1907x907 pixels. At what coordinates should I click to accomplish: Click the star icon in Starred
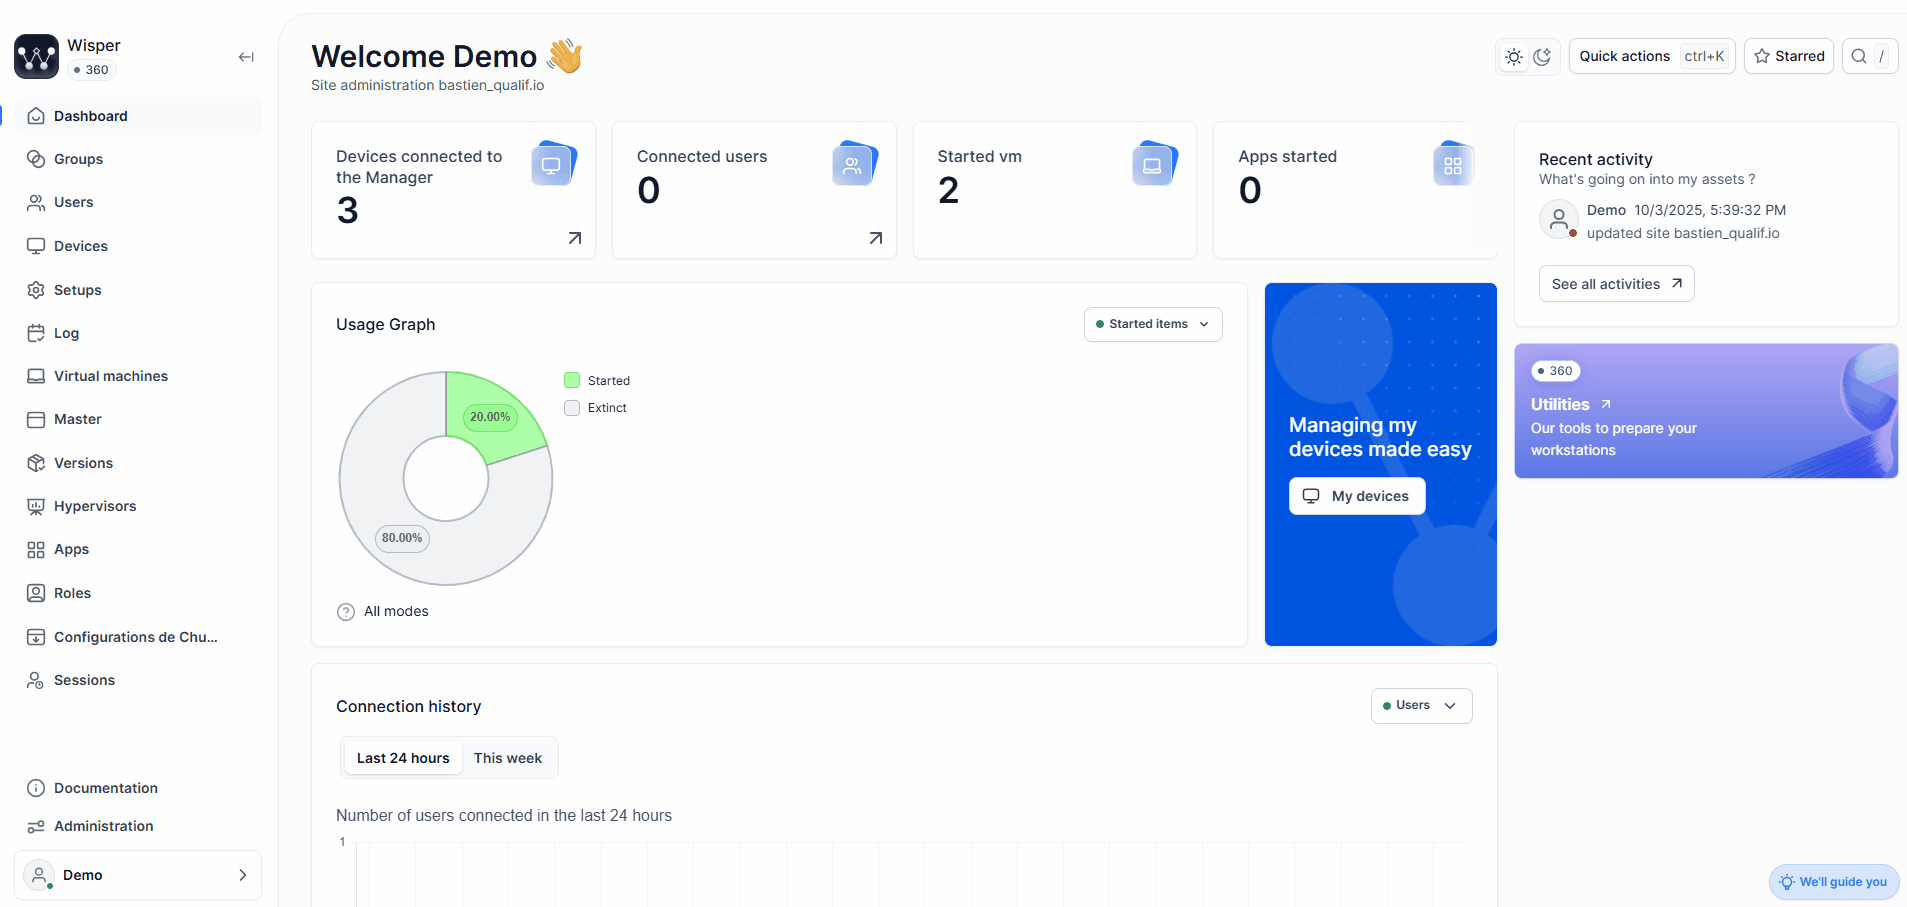1762,56
